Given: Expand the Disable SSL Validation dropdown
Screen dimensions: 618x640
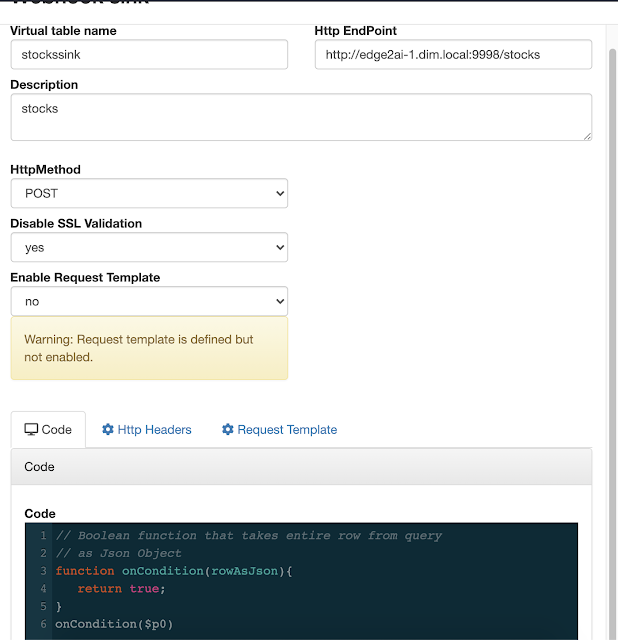Looking at the screenshot, I should (149, 247).
